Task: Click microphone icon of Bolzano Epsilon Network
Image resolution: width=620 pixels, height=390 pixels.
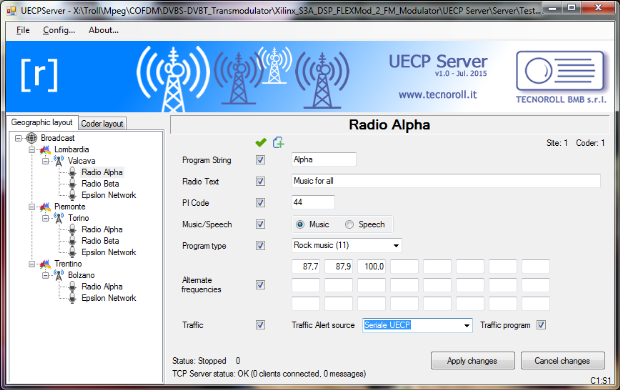Action: (72, 298)
